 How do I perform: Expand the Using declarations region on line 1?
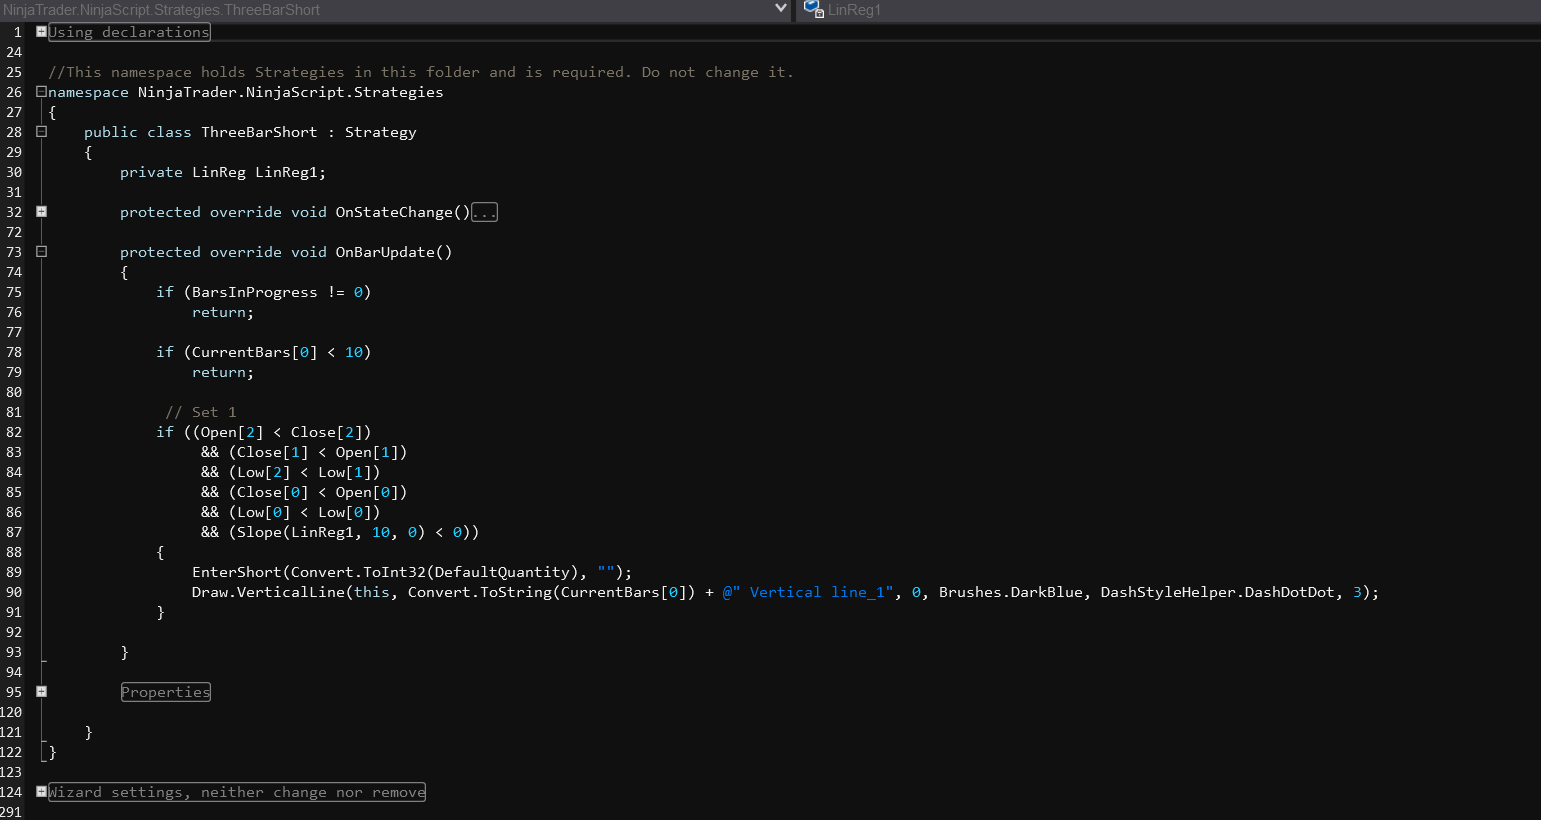click(x=41, y=31)
